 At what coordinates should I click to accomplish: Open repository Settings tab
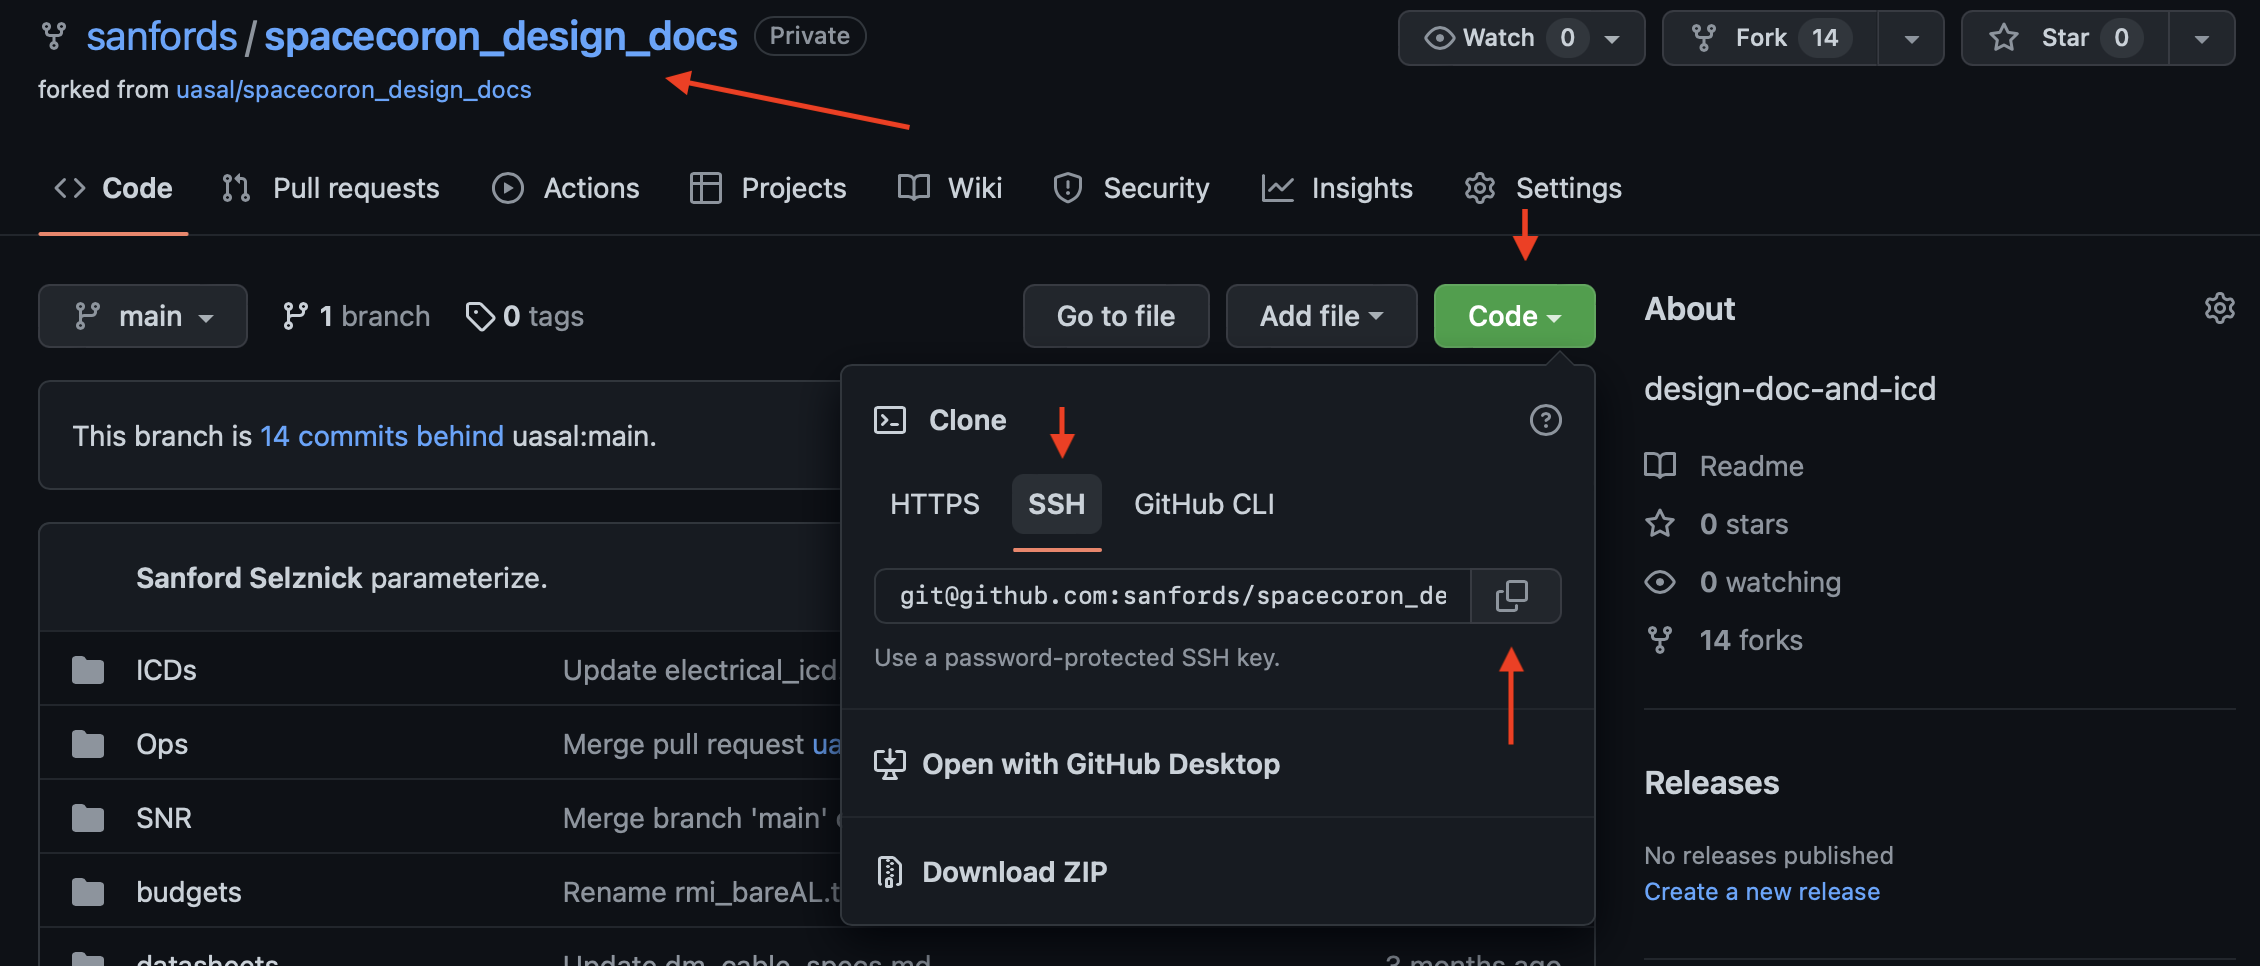point(1543,188)
